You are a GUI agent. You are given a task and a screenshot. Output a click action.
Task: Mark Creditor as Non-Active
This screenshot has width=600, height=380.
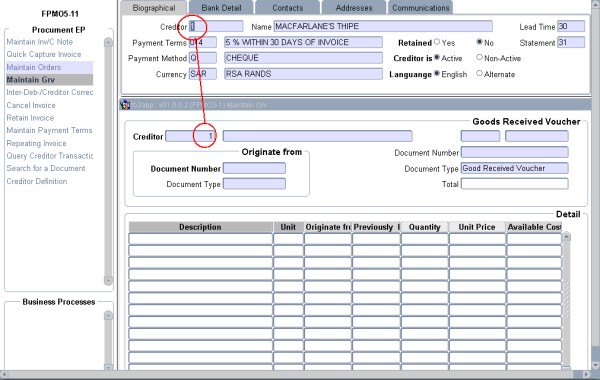479,57
